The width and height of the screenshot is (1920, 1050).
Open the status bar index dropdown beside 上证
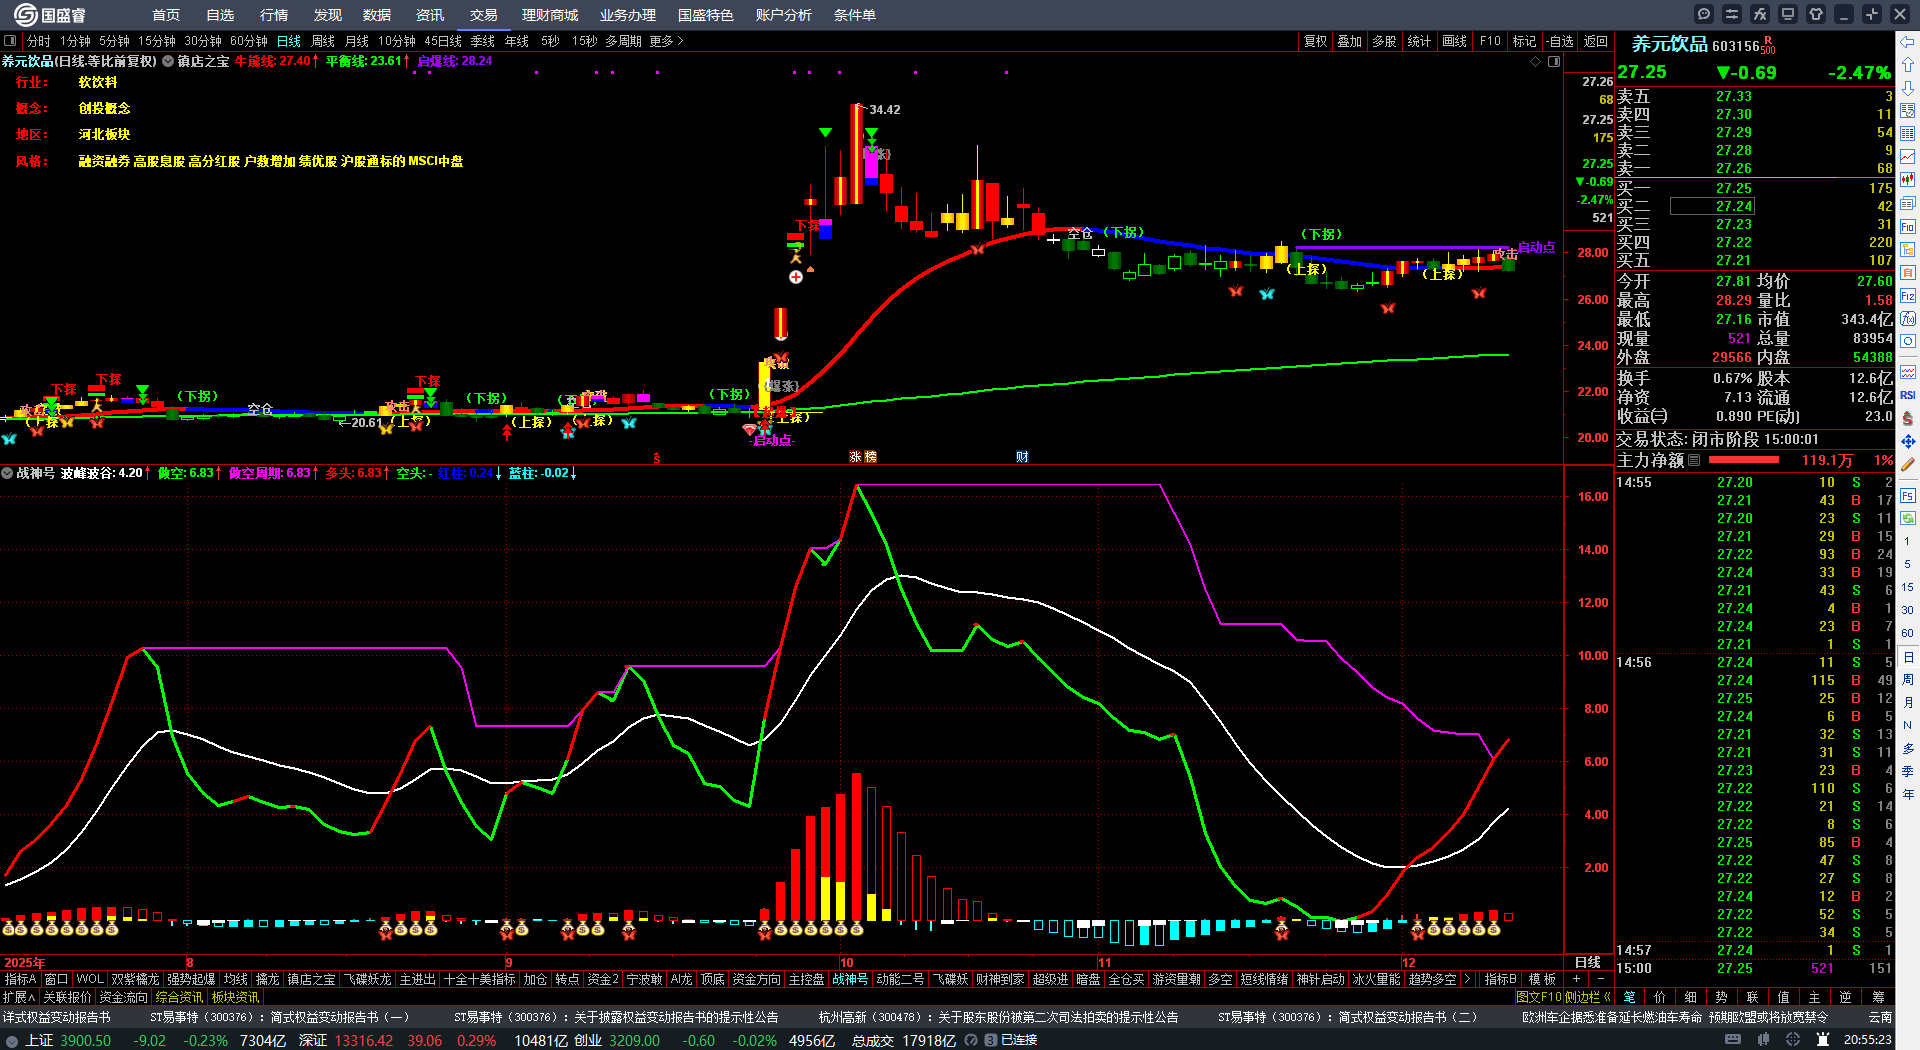11,1040
